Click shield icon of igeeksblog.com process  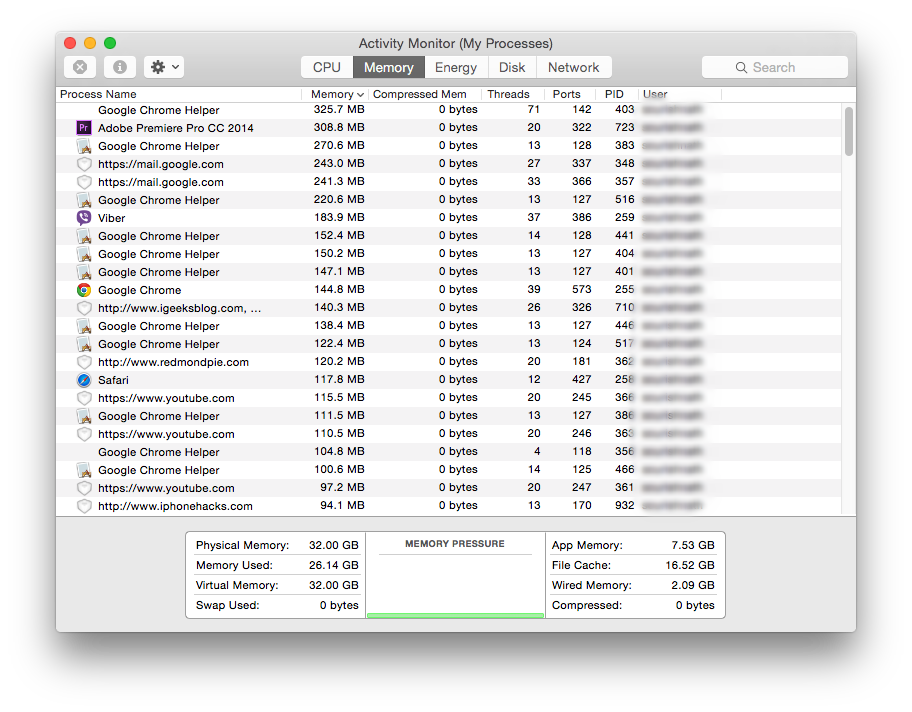click(84, 308)
